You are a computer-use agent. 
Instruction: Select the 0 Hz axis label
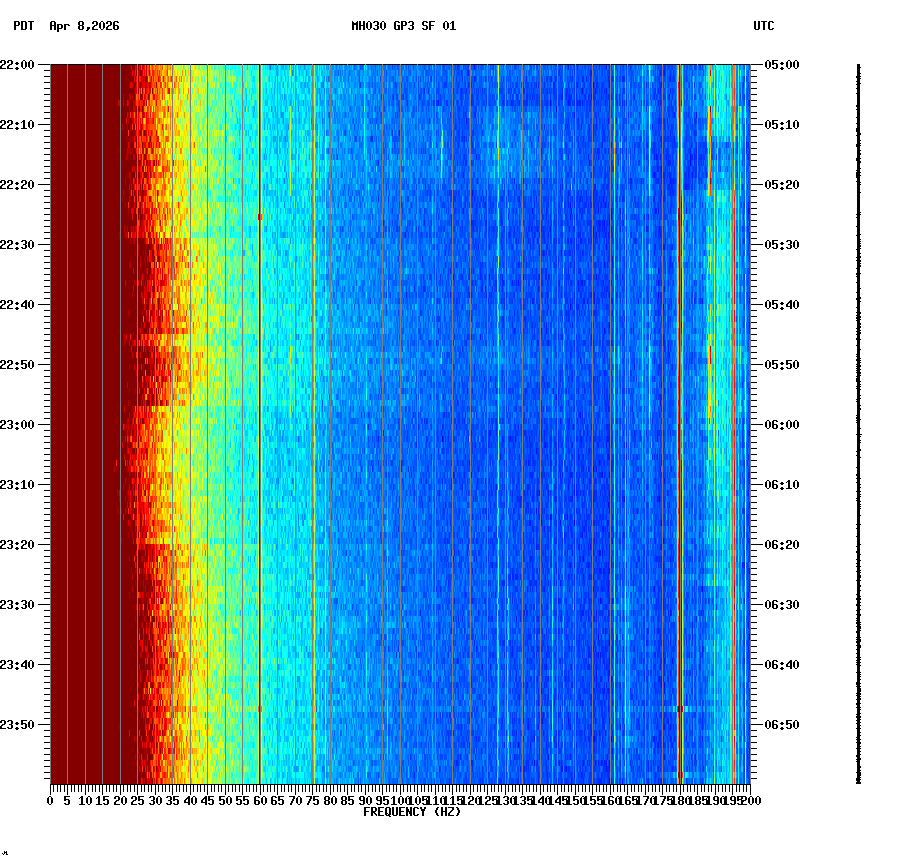[x=47, y=800]
